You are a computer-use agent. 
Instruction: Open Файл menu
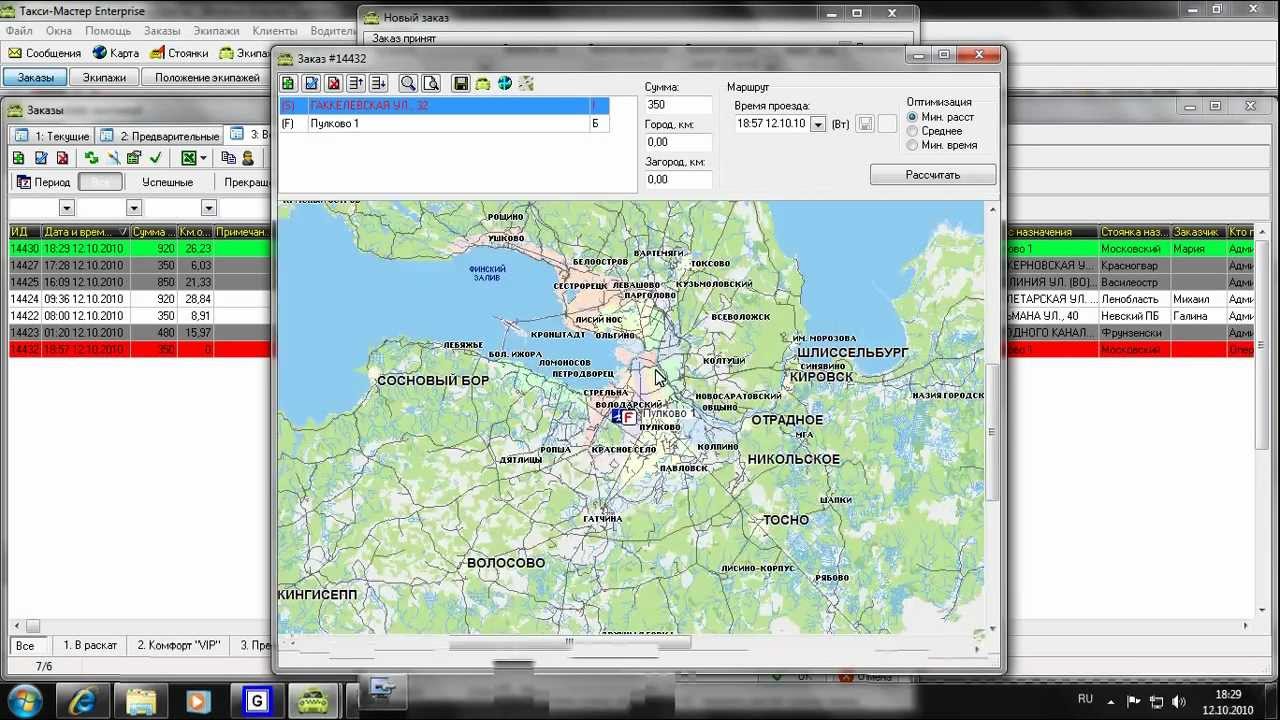(19, 31)
